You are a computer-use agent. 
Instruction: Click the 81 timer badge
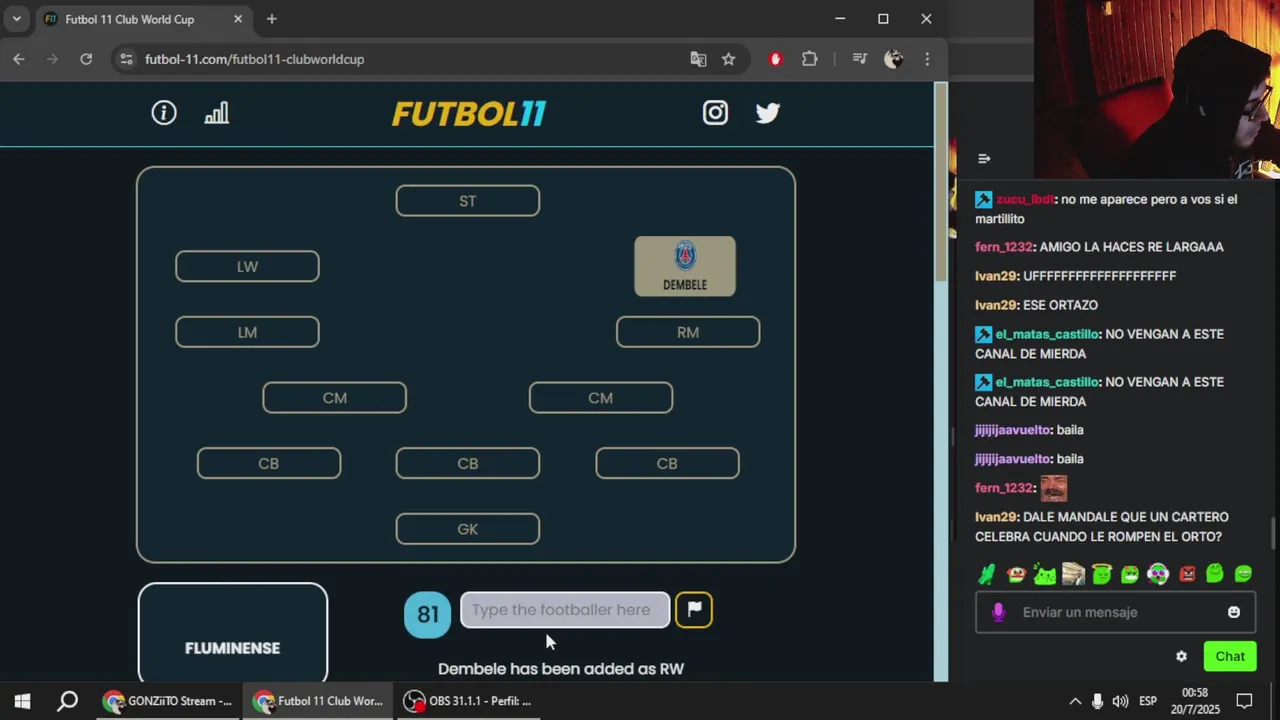pyautogui.click(x=428, y=614)
